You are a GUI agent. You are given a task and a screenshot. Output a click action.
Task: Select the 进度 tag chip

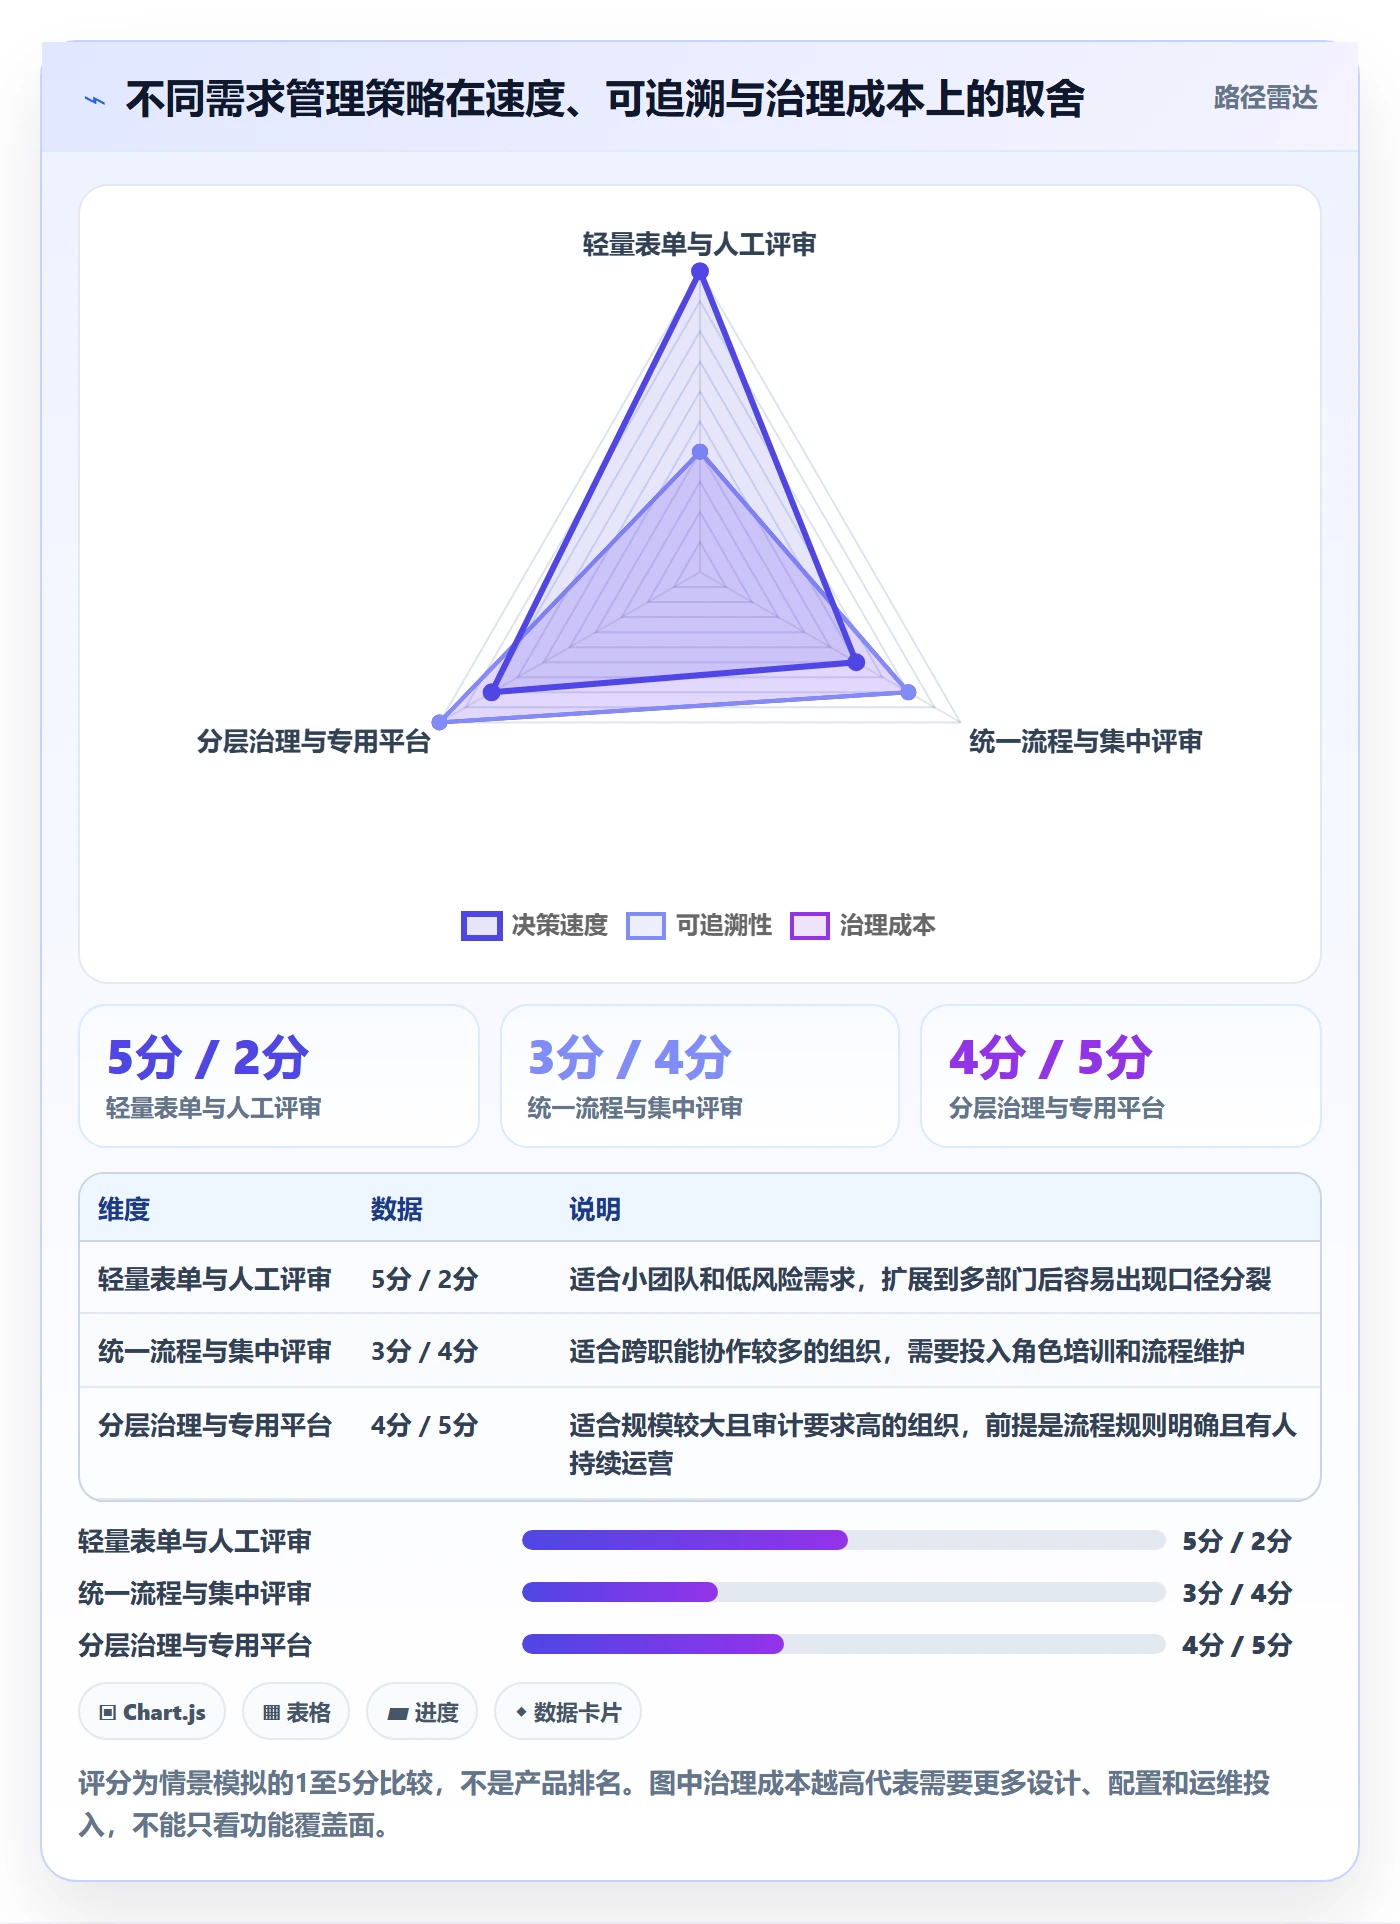[422, 1712]
